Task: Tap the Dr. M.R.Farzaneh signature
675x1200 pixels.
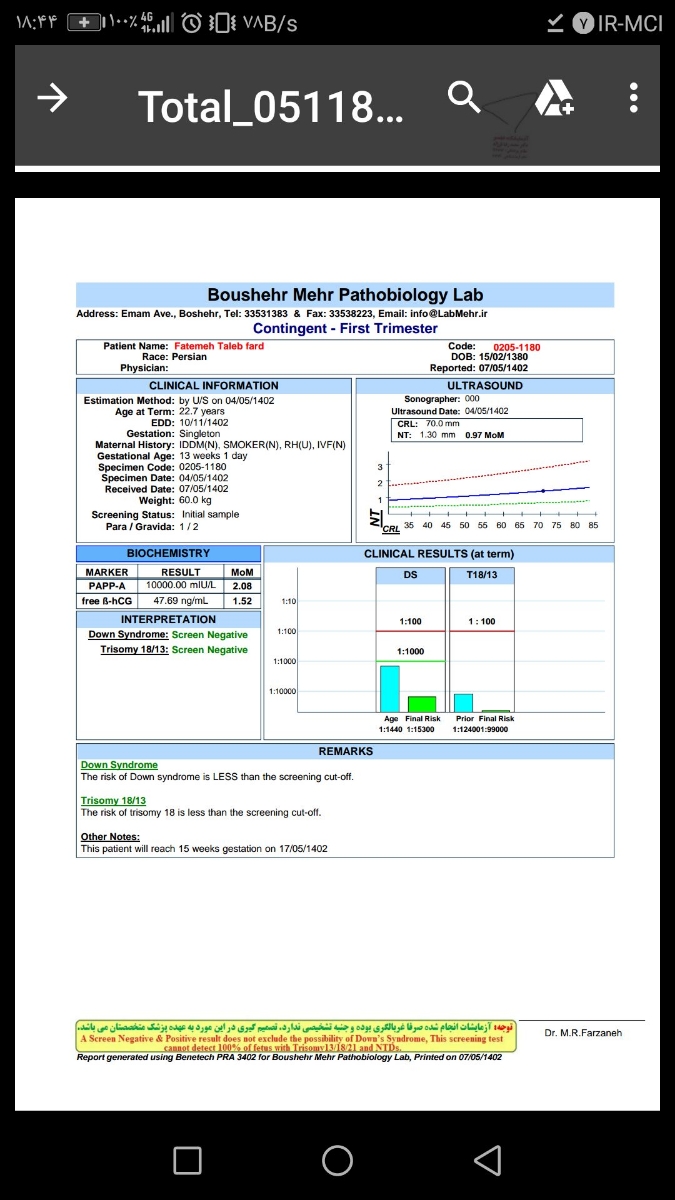Action: pos(583,1032)
